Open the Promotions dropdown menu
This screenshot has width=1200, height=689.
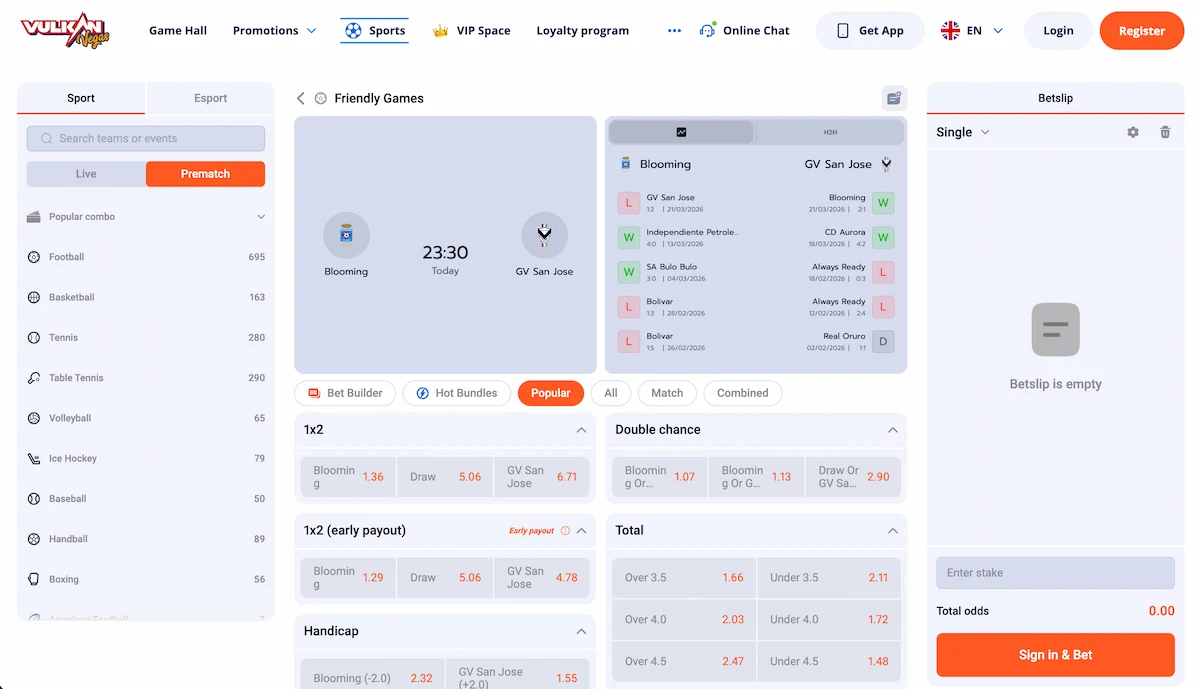[x=274, y=31]
